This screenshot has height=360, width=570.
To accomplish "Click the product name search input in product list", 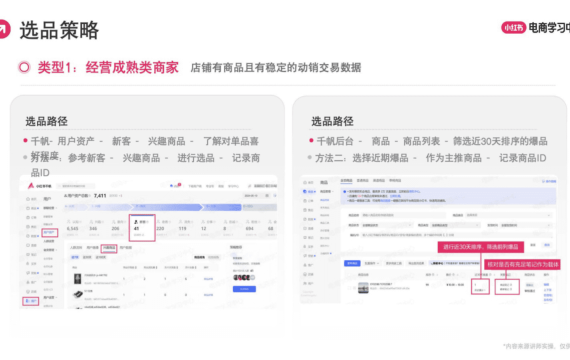I will click(403, 215).
